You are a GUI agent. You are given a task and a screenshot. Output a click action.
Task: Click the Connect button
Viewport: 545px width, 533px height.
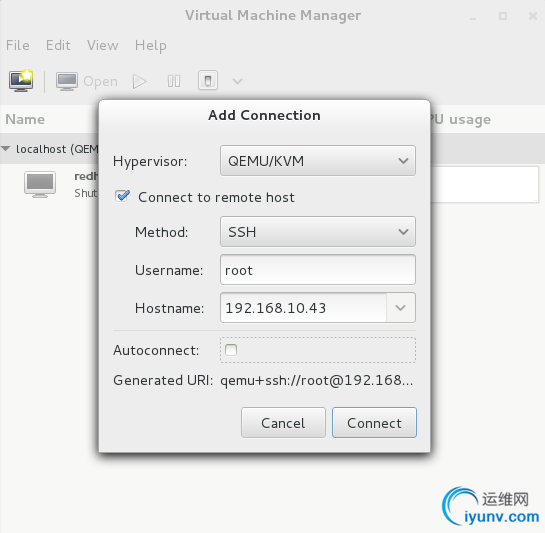pos(374,423)
